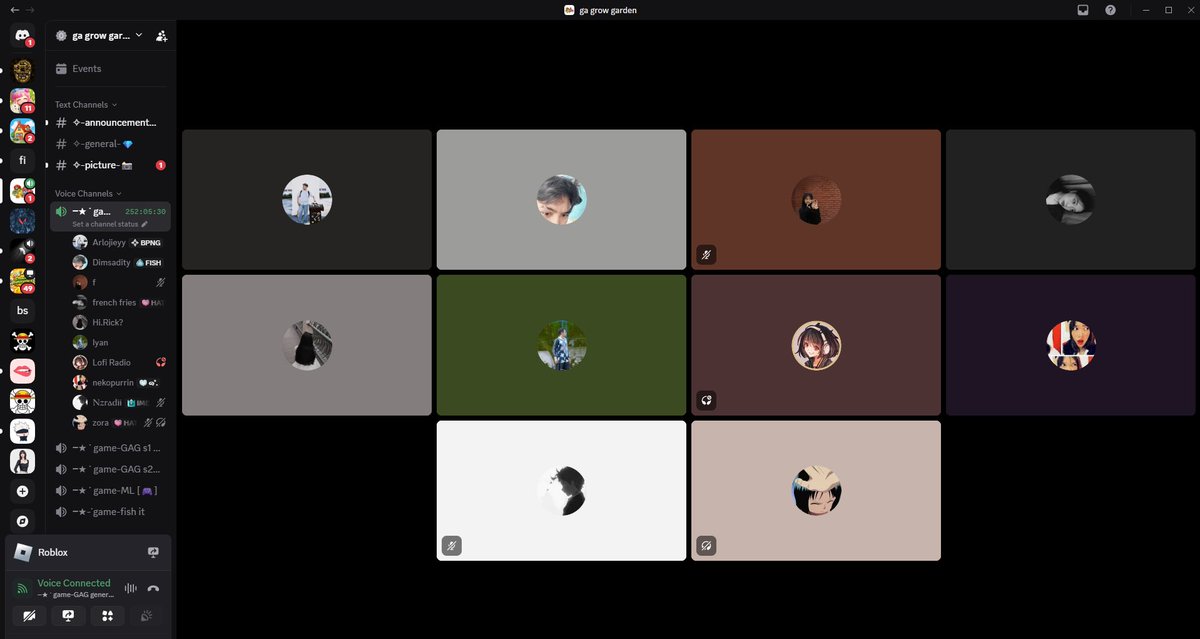This screenshot has height=639, width=1200.
Task: Select user Nzradii in voice list
Action: click(x=120, y=402)
